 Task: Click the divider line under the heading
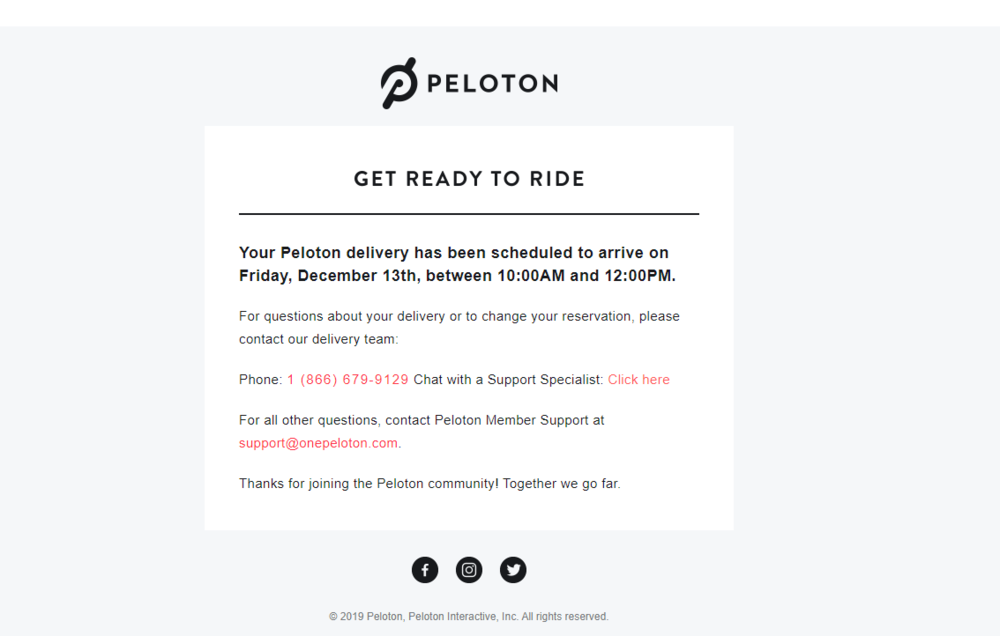(x=469, y=214)
